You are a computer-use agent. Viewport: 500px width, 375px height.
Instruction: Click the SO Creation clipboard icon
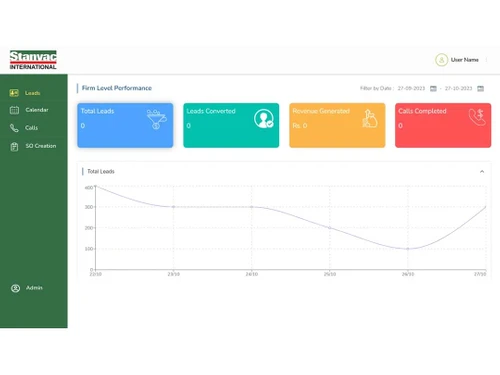pyautogui.click(x=14, y=146)
